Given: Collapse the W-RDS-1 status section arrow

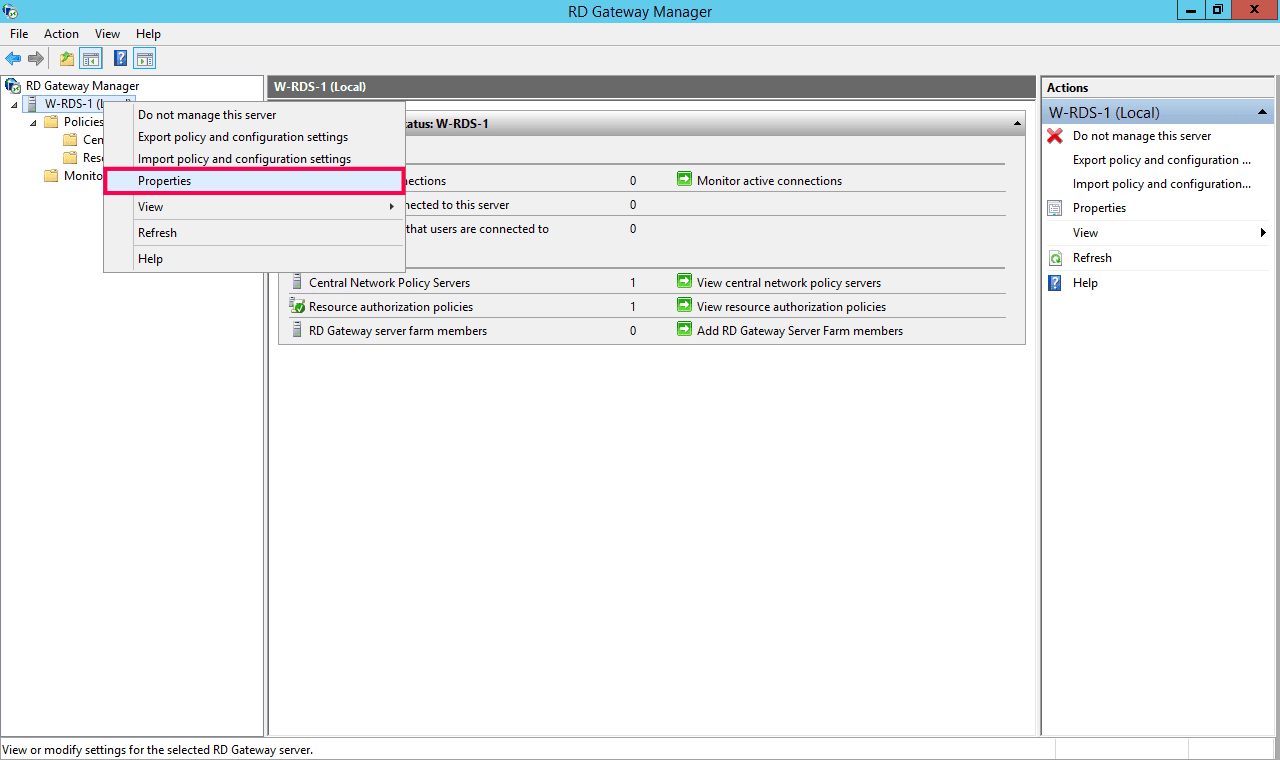Looking at the screenshot, I should [x=1018, y=124].
